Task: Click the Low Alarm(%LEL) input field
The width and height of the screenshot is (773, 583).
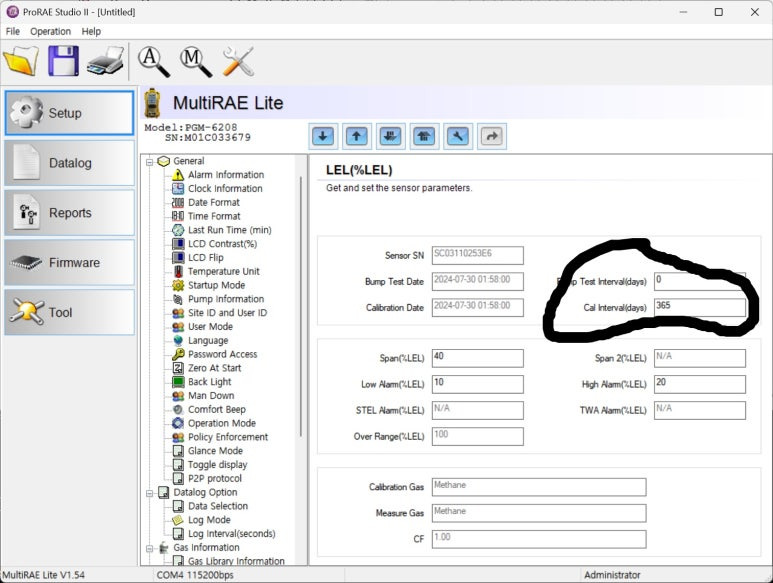Action: [x=478, y=384]
